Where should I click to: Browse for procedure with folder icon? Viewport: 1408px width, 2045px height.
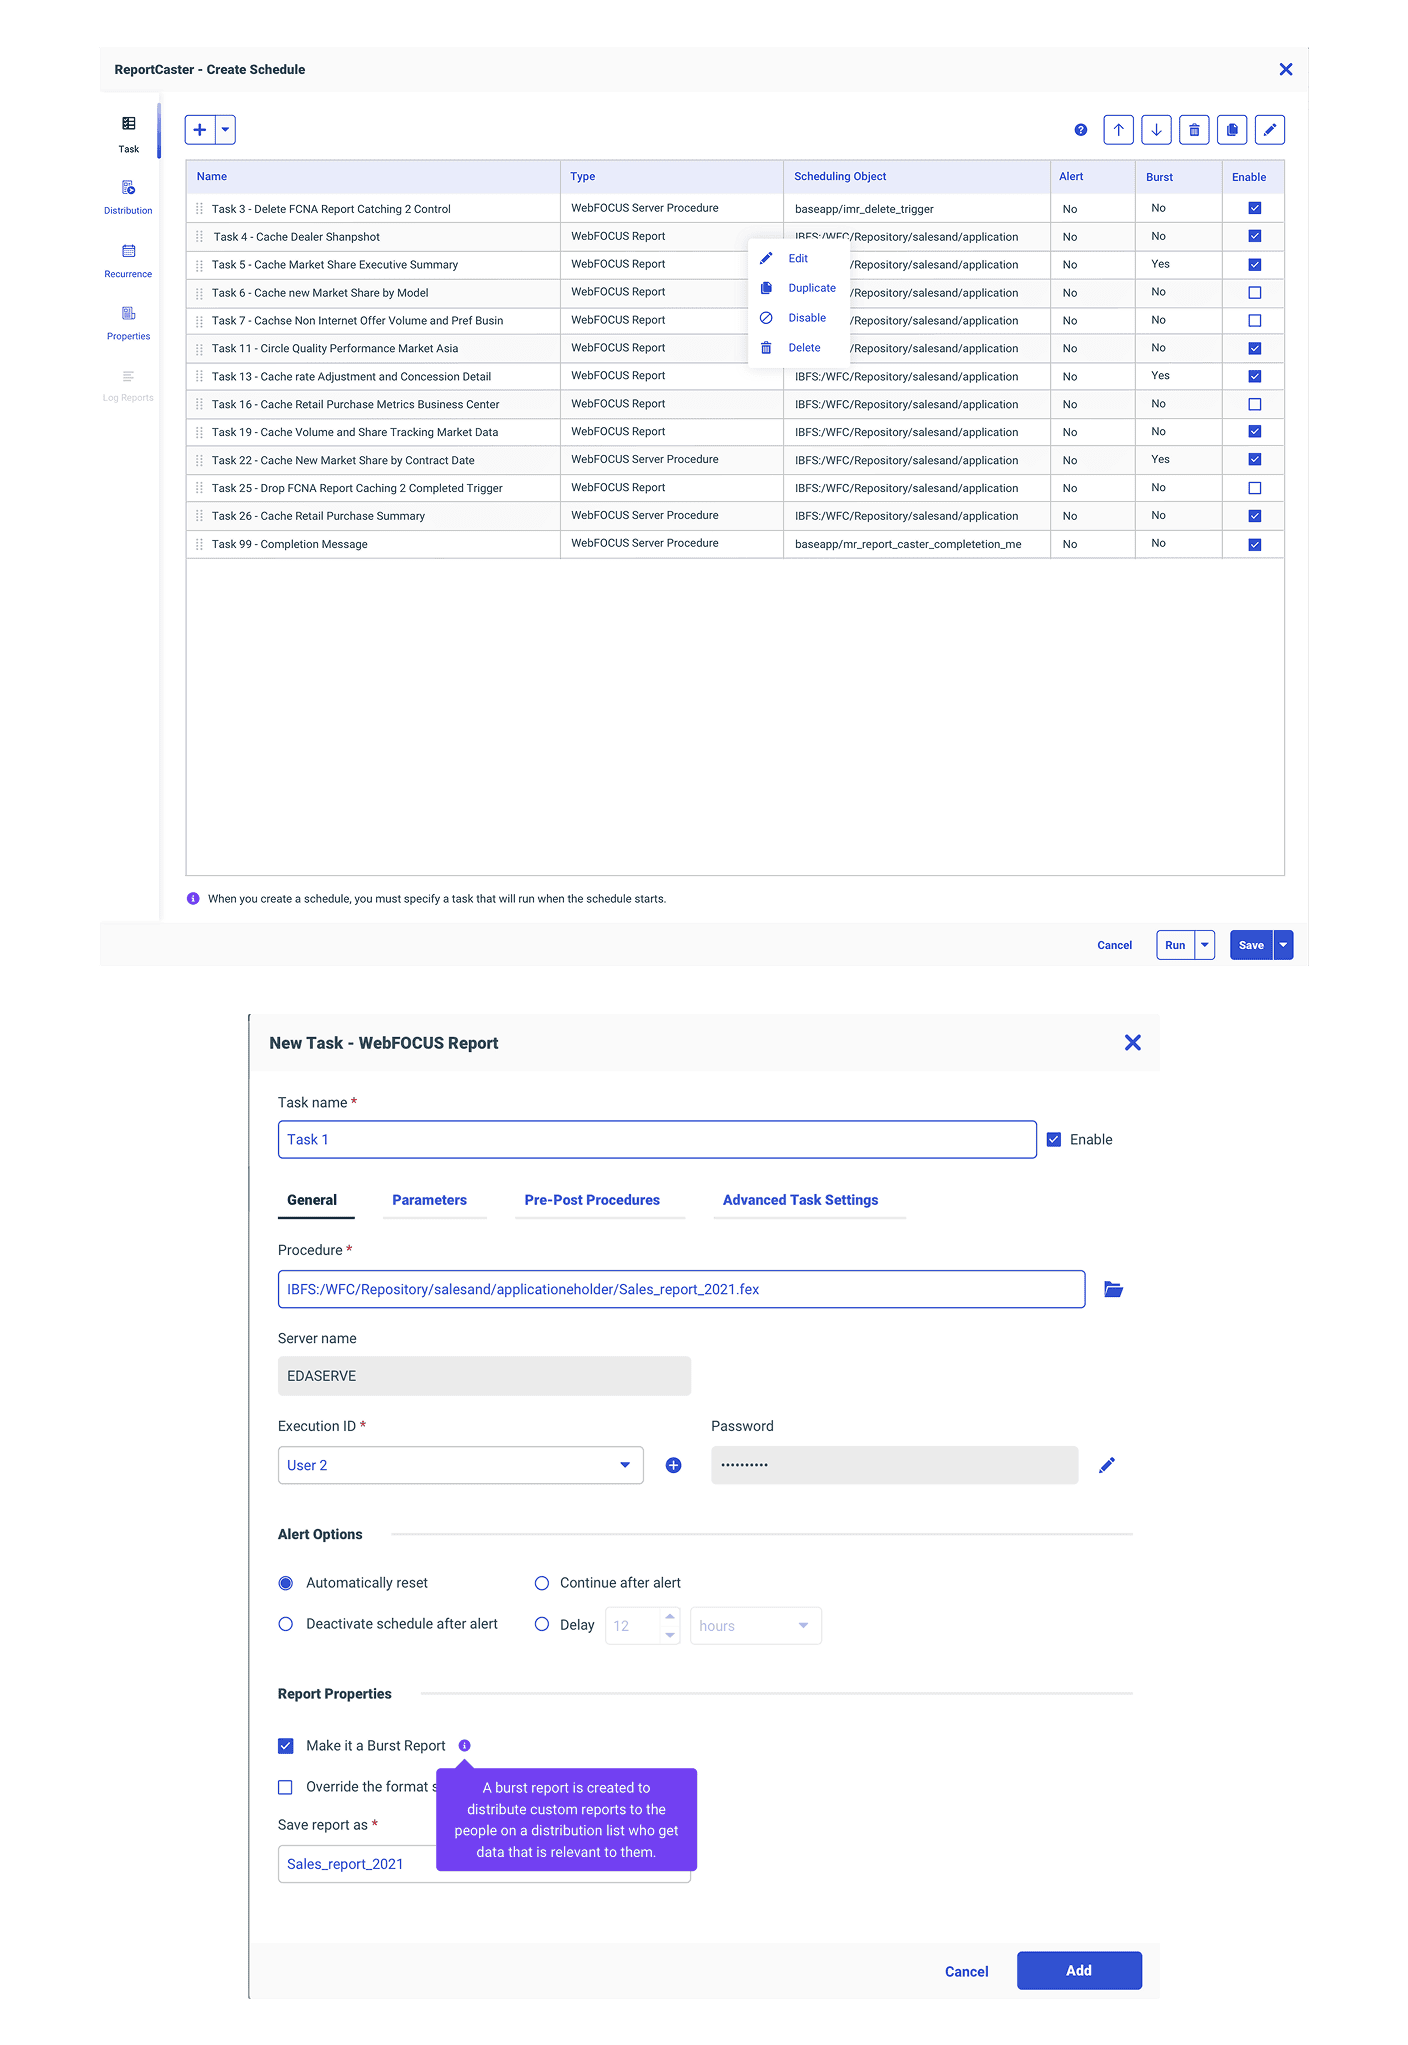click(x=1113, y=1290)
